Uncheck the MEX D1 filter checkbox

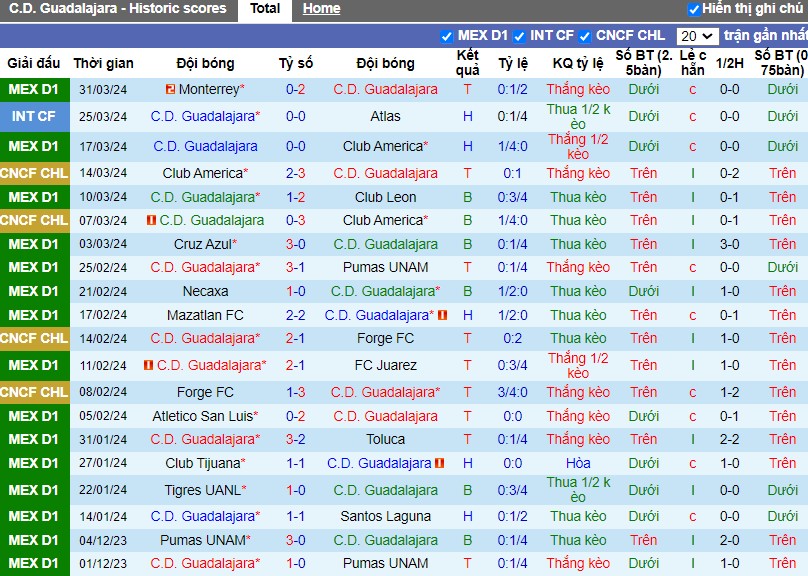[x=446, y=37]
